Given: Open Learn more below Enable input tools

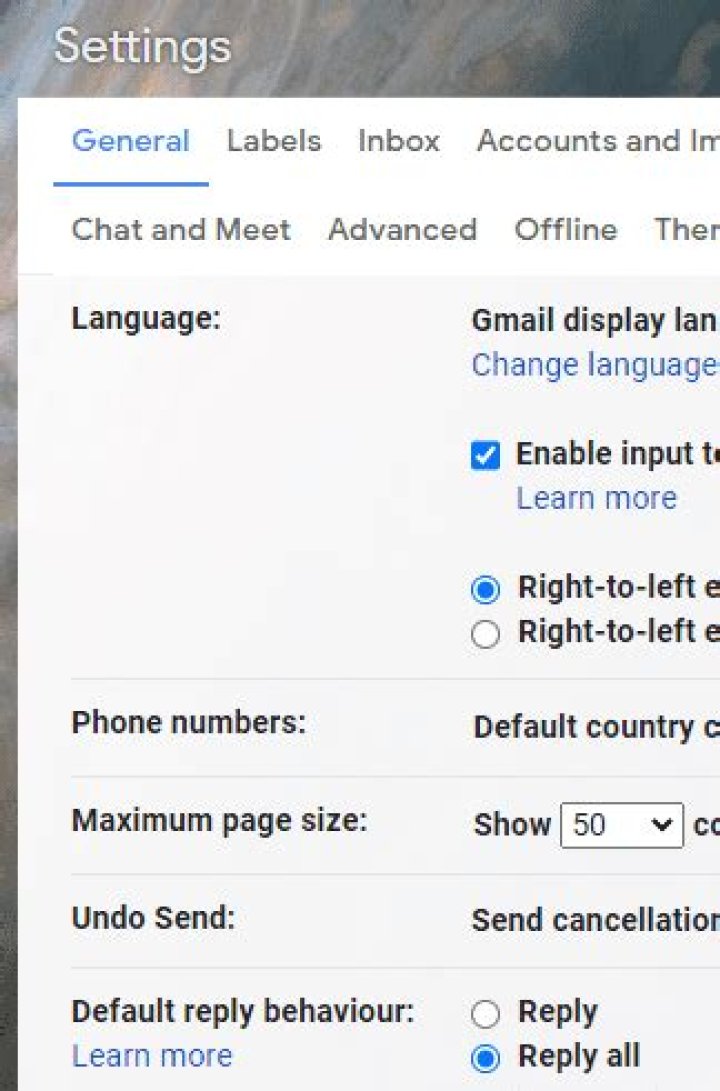Looking at the screenshot, I should (596, 498).
